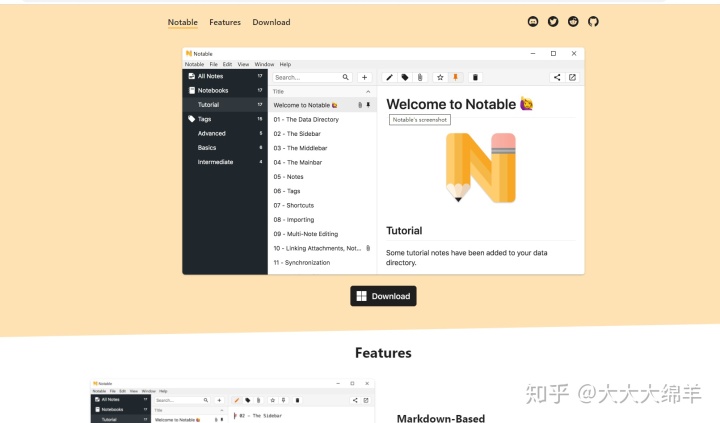
Task: Open the Window menu
Action: tap(264, 64)
